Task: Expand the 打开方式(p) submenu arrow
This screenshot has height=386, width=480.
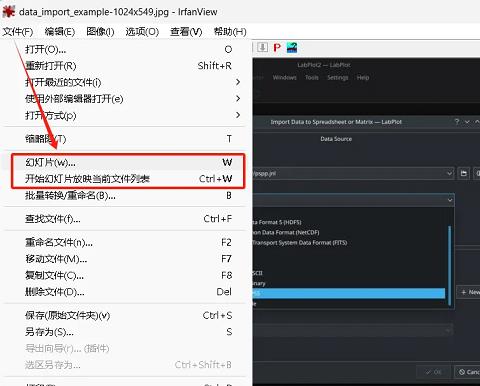Action: click(238, 115)
